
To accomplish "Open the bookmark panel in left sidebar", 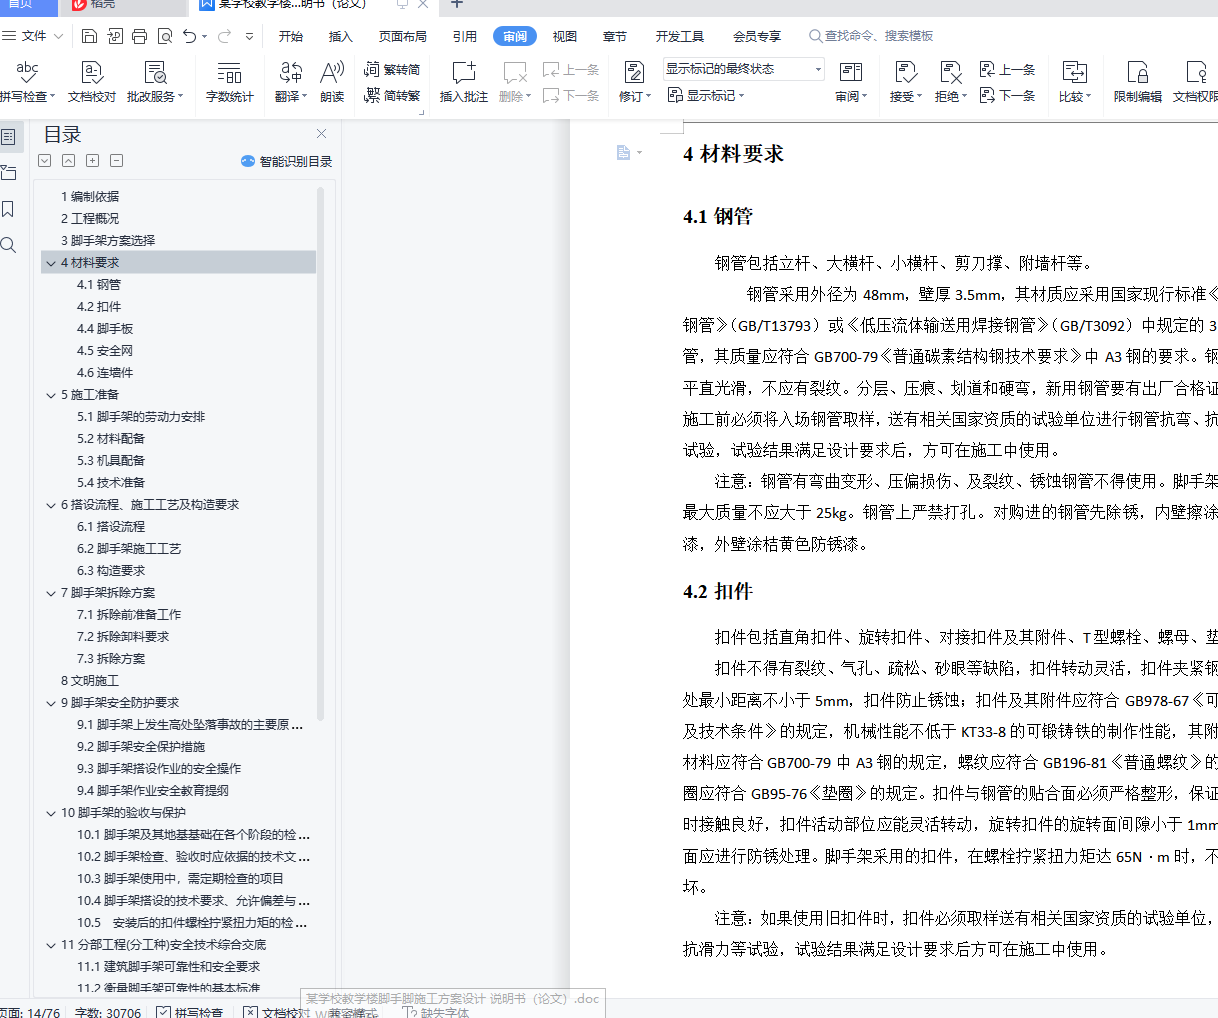I will (9, 209).
